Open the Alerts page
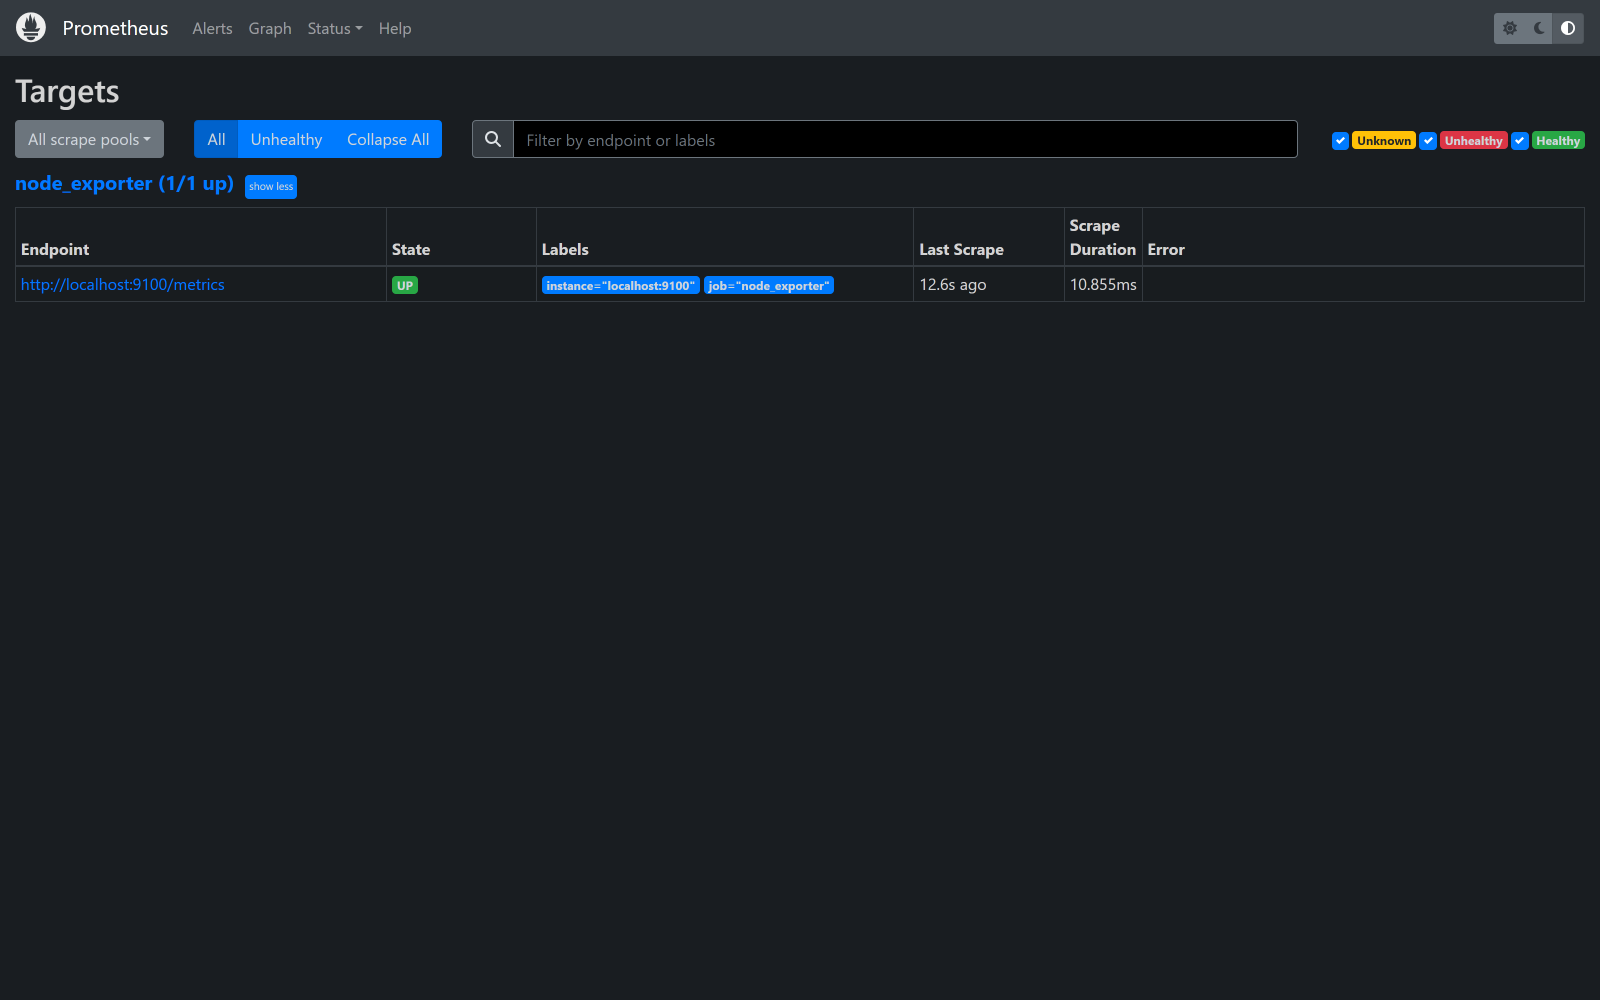The width and height of the screenshot is (1600, 1000). click(x=212, y=28)
